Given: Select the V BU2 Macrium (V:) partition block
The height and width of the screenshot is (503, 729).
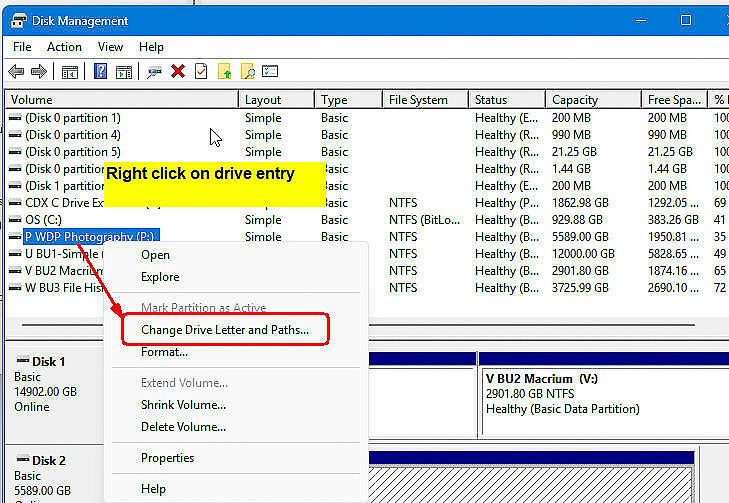Looking at the screenshot, I should pos(604,394).
